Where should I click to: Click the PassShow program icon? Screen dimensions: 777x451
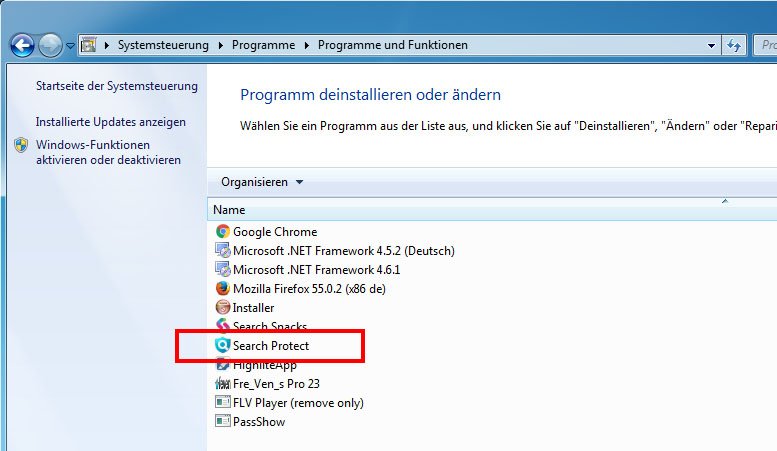[222, 421]
